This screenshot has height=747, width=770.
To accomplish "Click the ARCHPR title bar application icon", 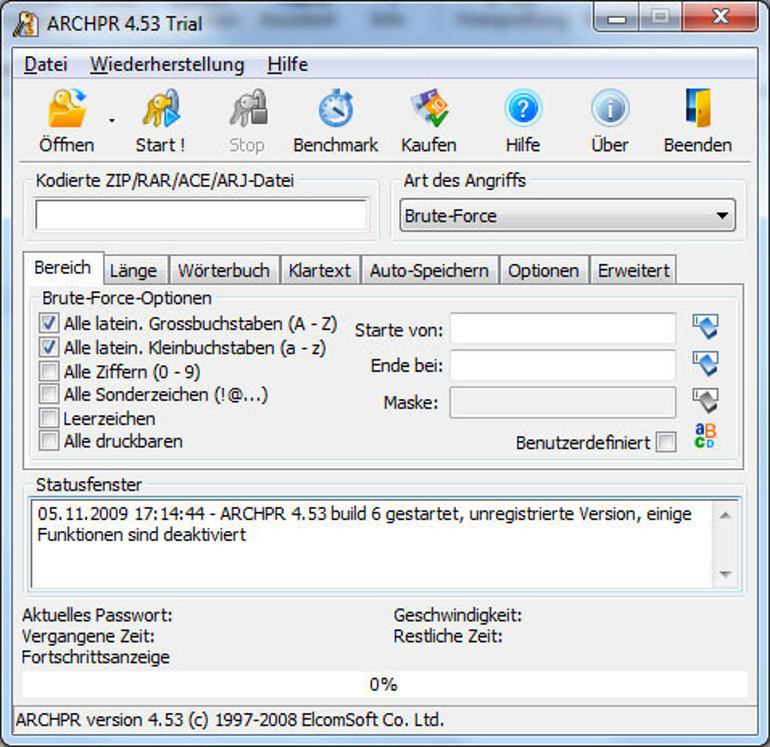I will (x=26, y=24).
